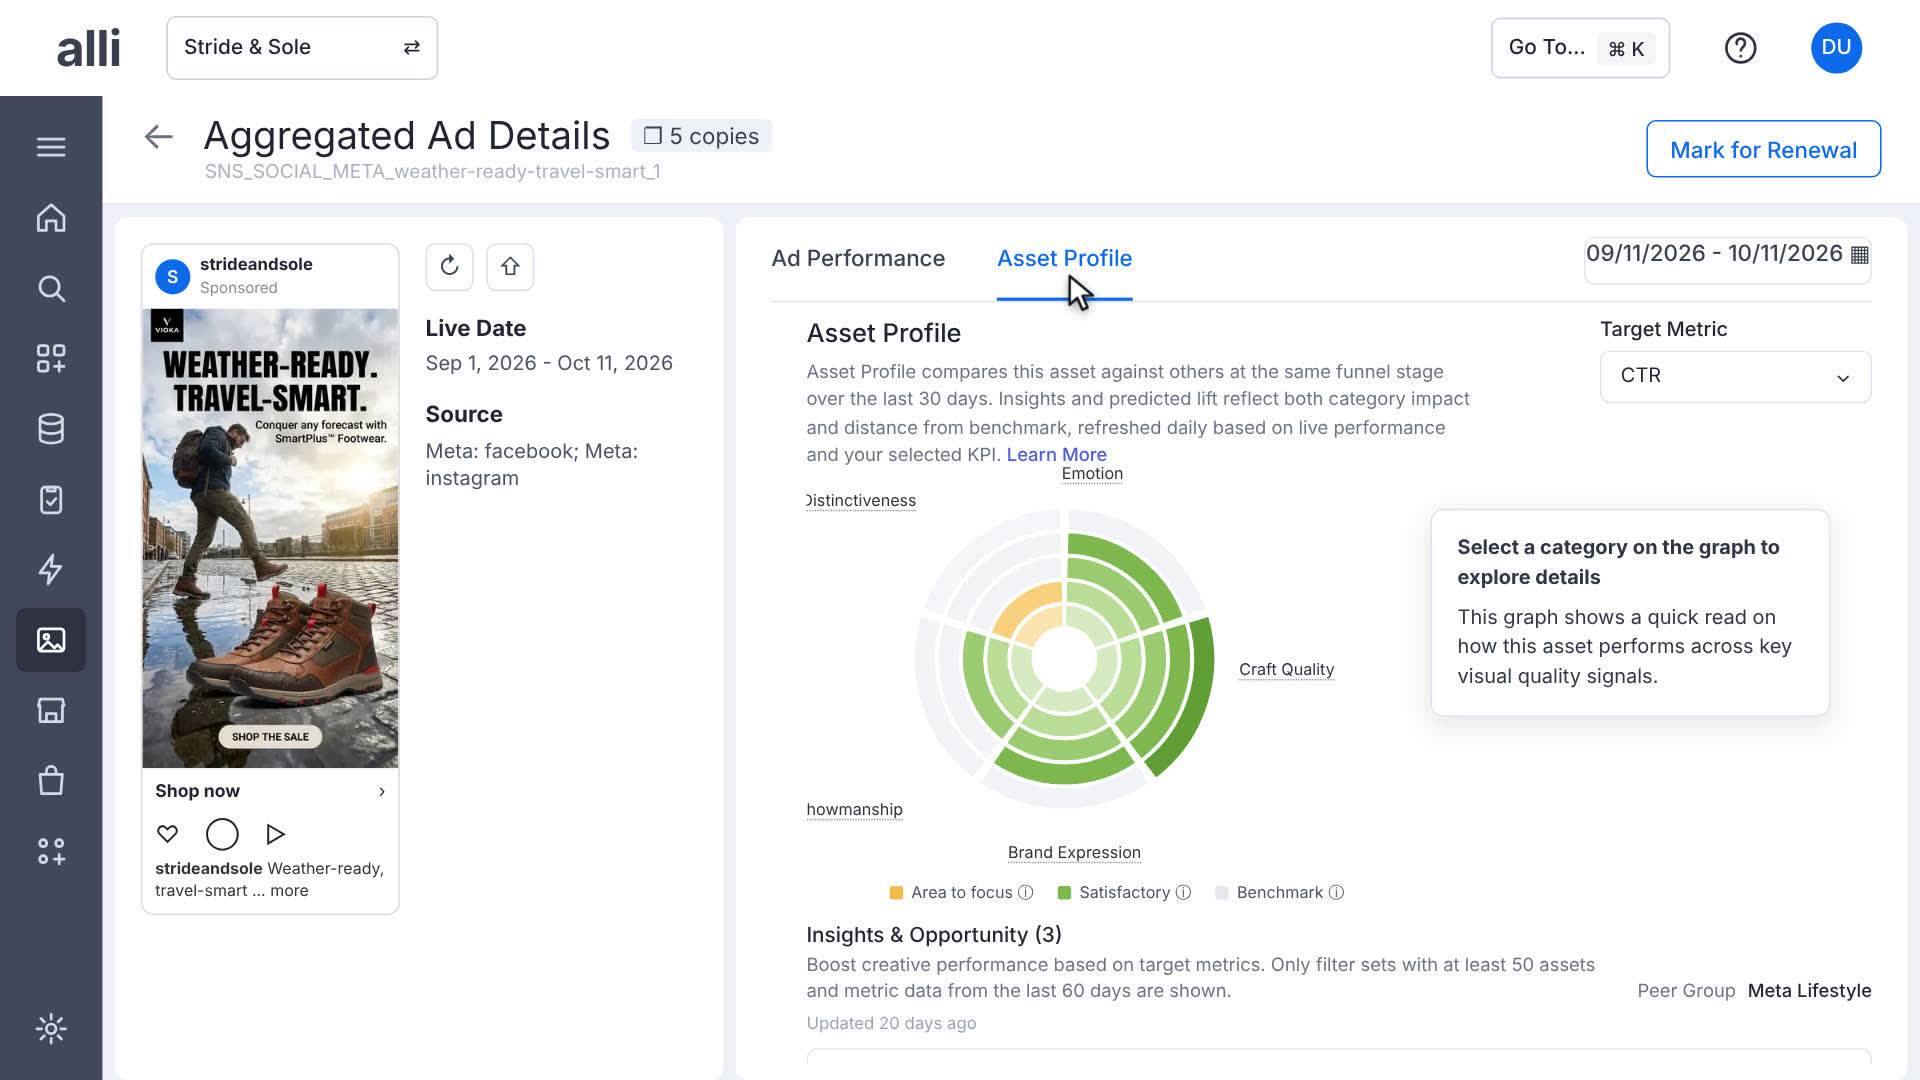Image resolution: width=1920 pixels, height=1080 pixels.
Task: Open the hamburger menu in the sidebar
Action: point(51,147)
